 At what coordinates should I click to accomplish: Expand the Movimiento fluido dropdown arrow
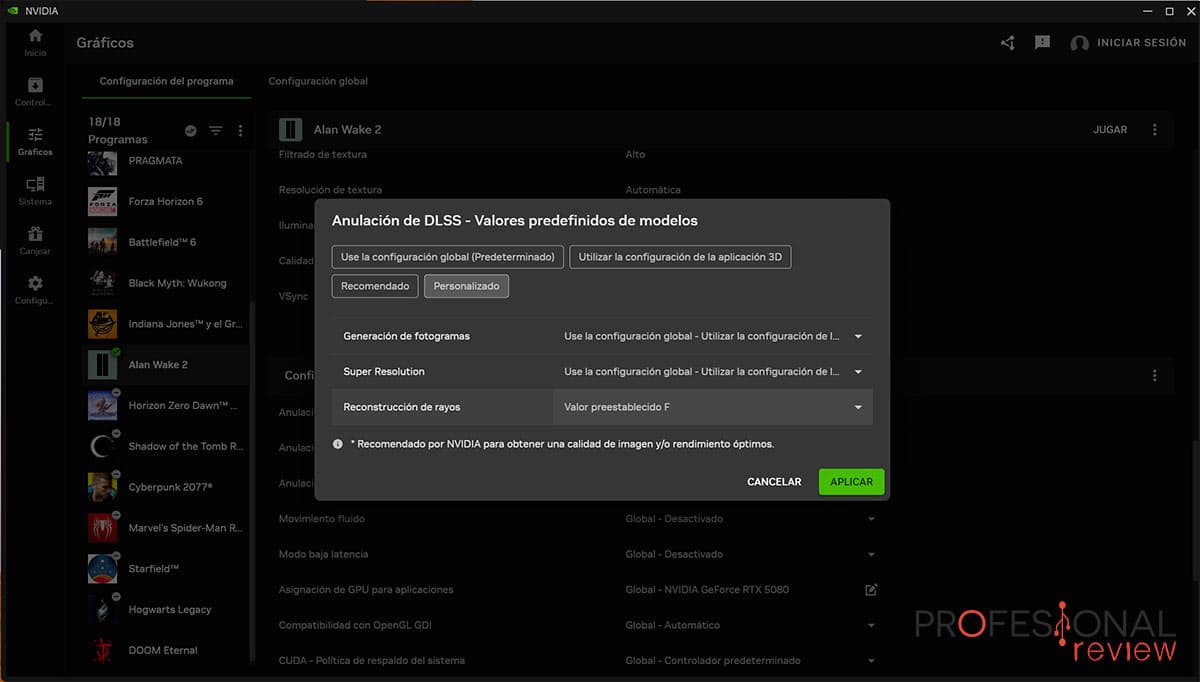871,519
